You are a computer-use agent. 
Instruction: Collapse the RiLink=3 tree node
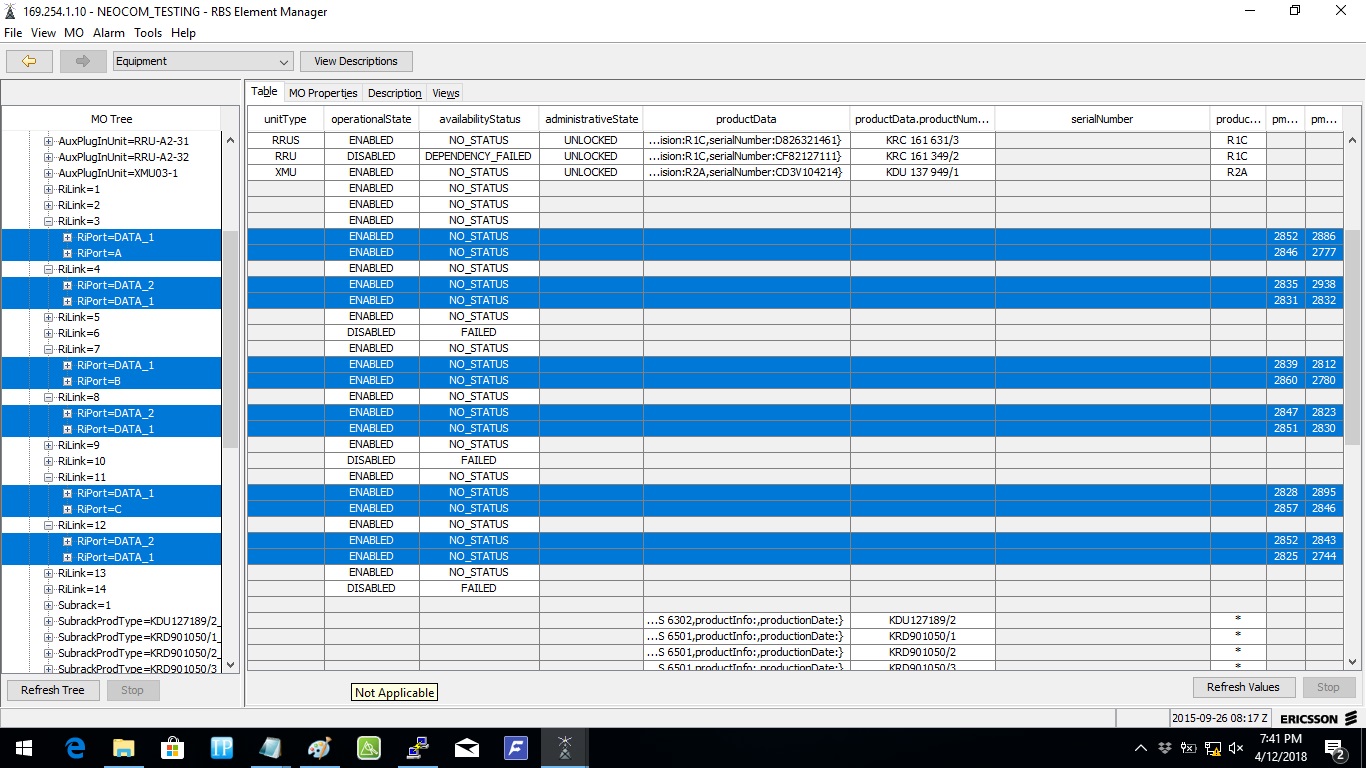(48, 221)
